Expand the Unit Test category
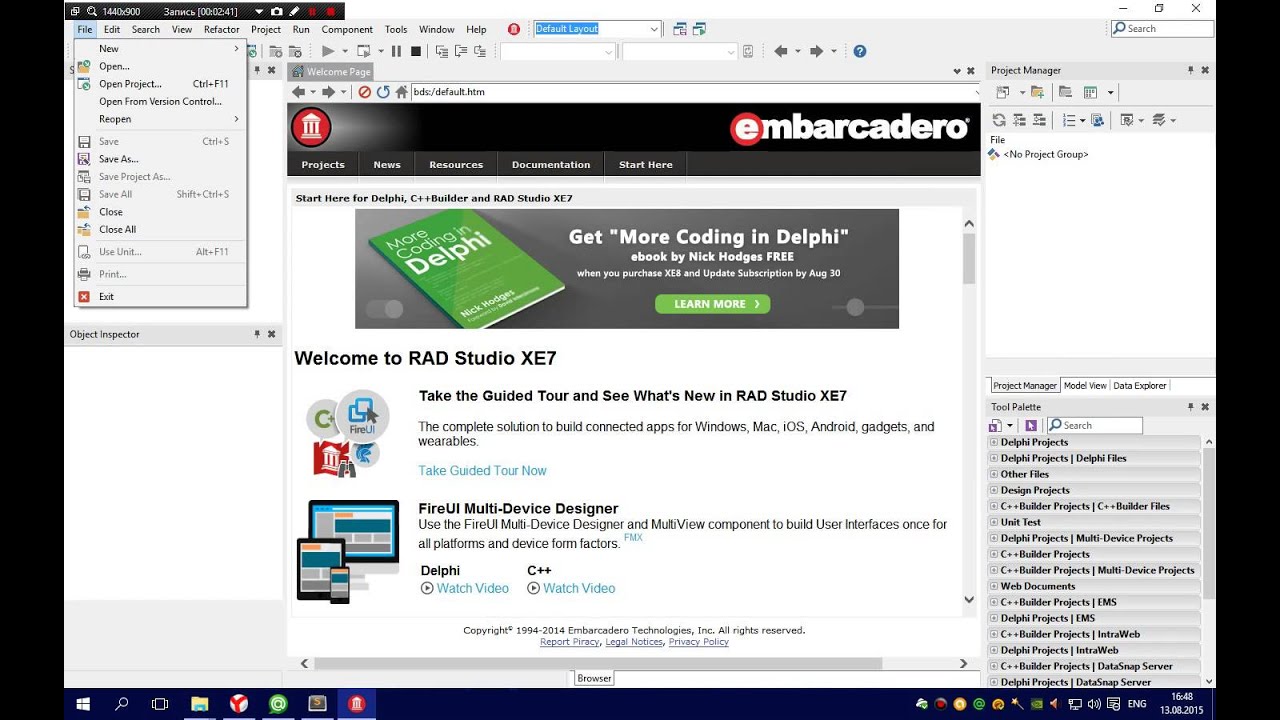This screenshot has height=720, width=1280. (994, 522)
